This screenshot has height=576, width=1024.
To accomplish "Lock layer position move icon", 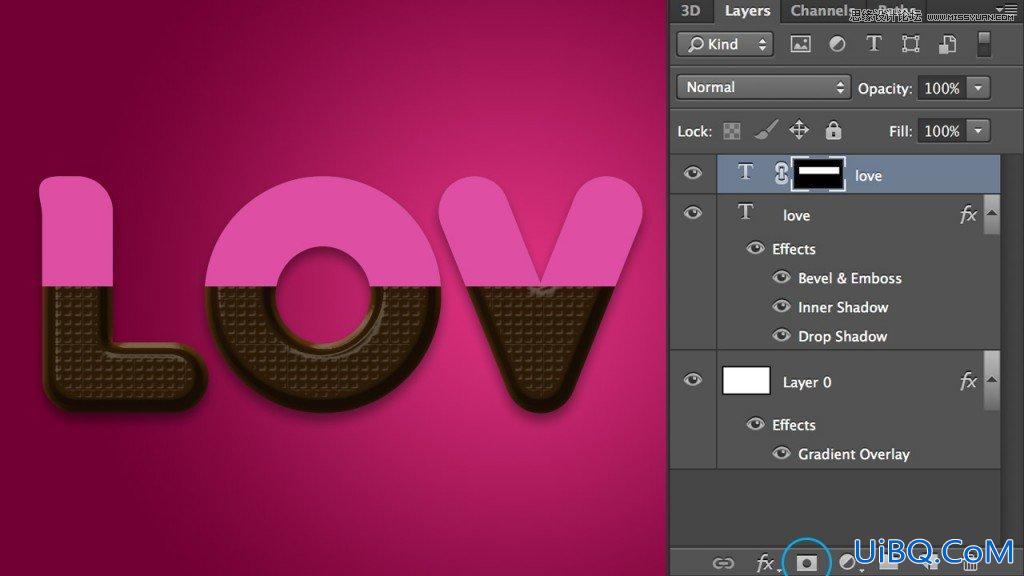I will coord(799,130).
